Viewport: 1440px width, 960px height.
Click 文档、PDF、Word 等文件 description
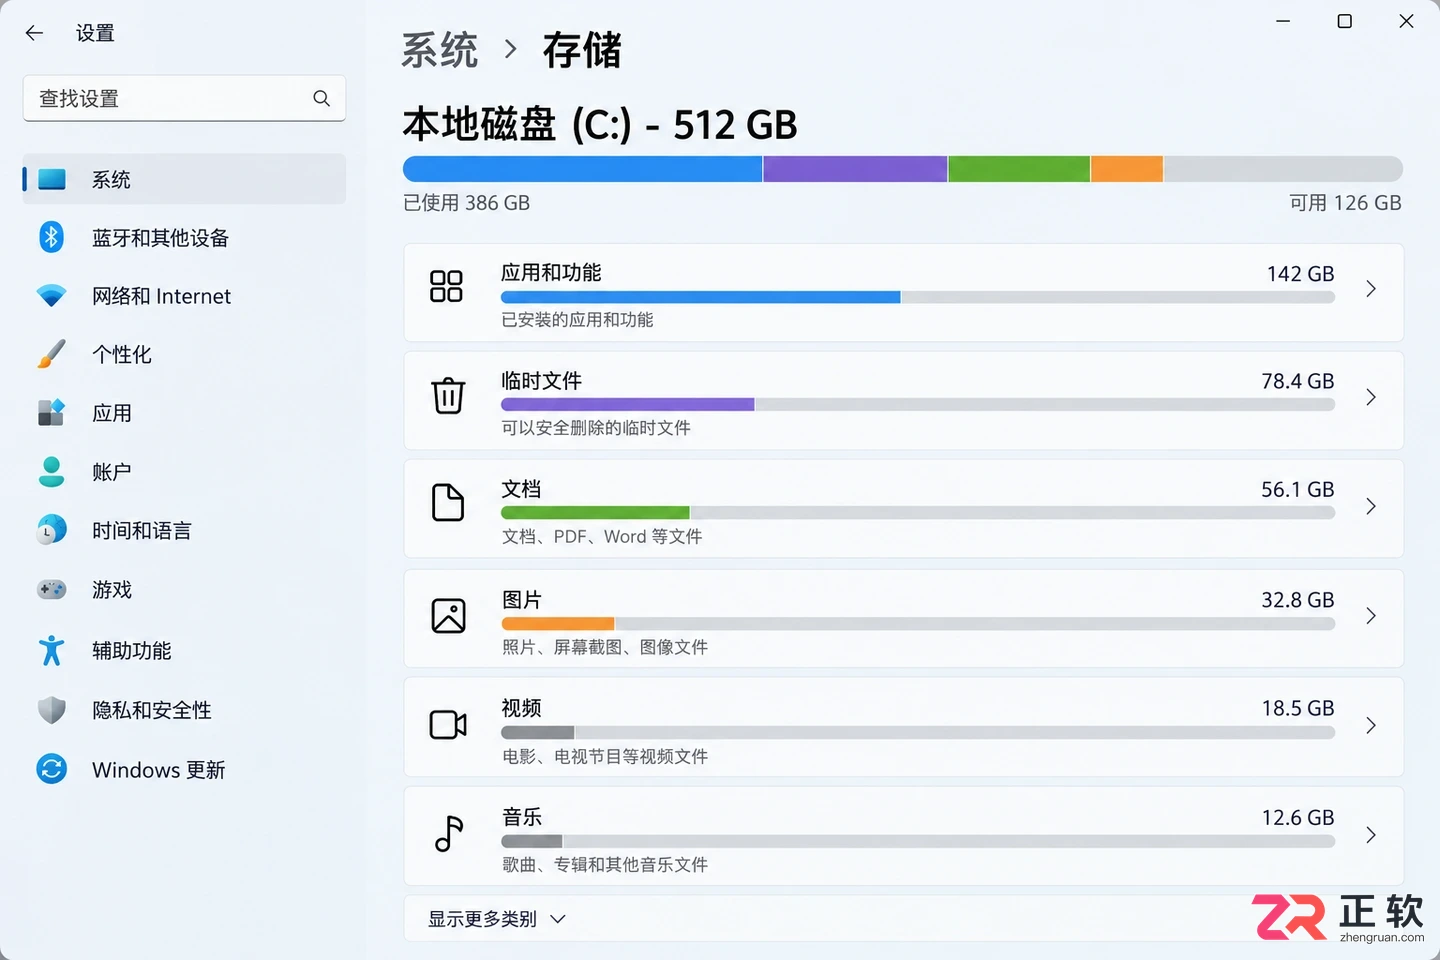(x=602, y=537)
